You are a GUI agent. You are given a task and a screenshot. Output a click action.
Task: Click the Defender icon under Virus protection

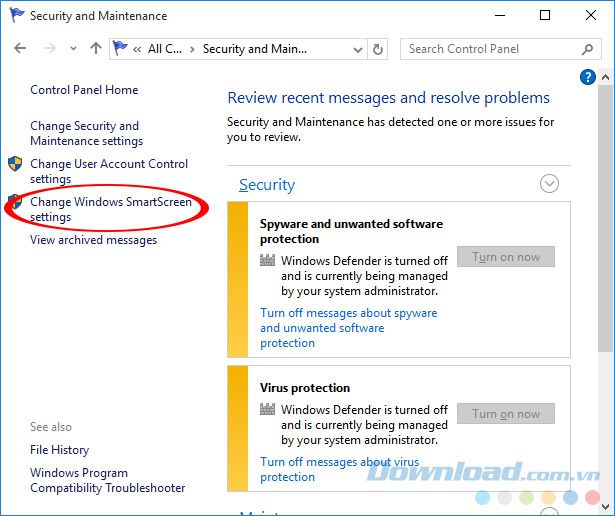[267, 409]
